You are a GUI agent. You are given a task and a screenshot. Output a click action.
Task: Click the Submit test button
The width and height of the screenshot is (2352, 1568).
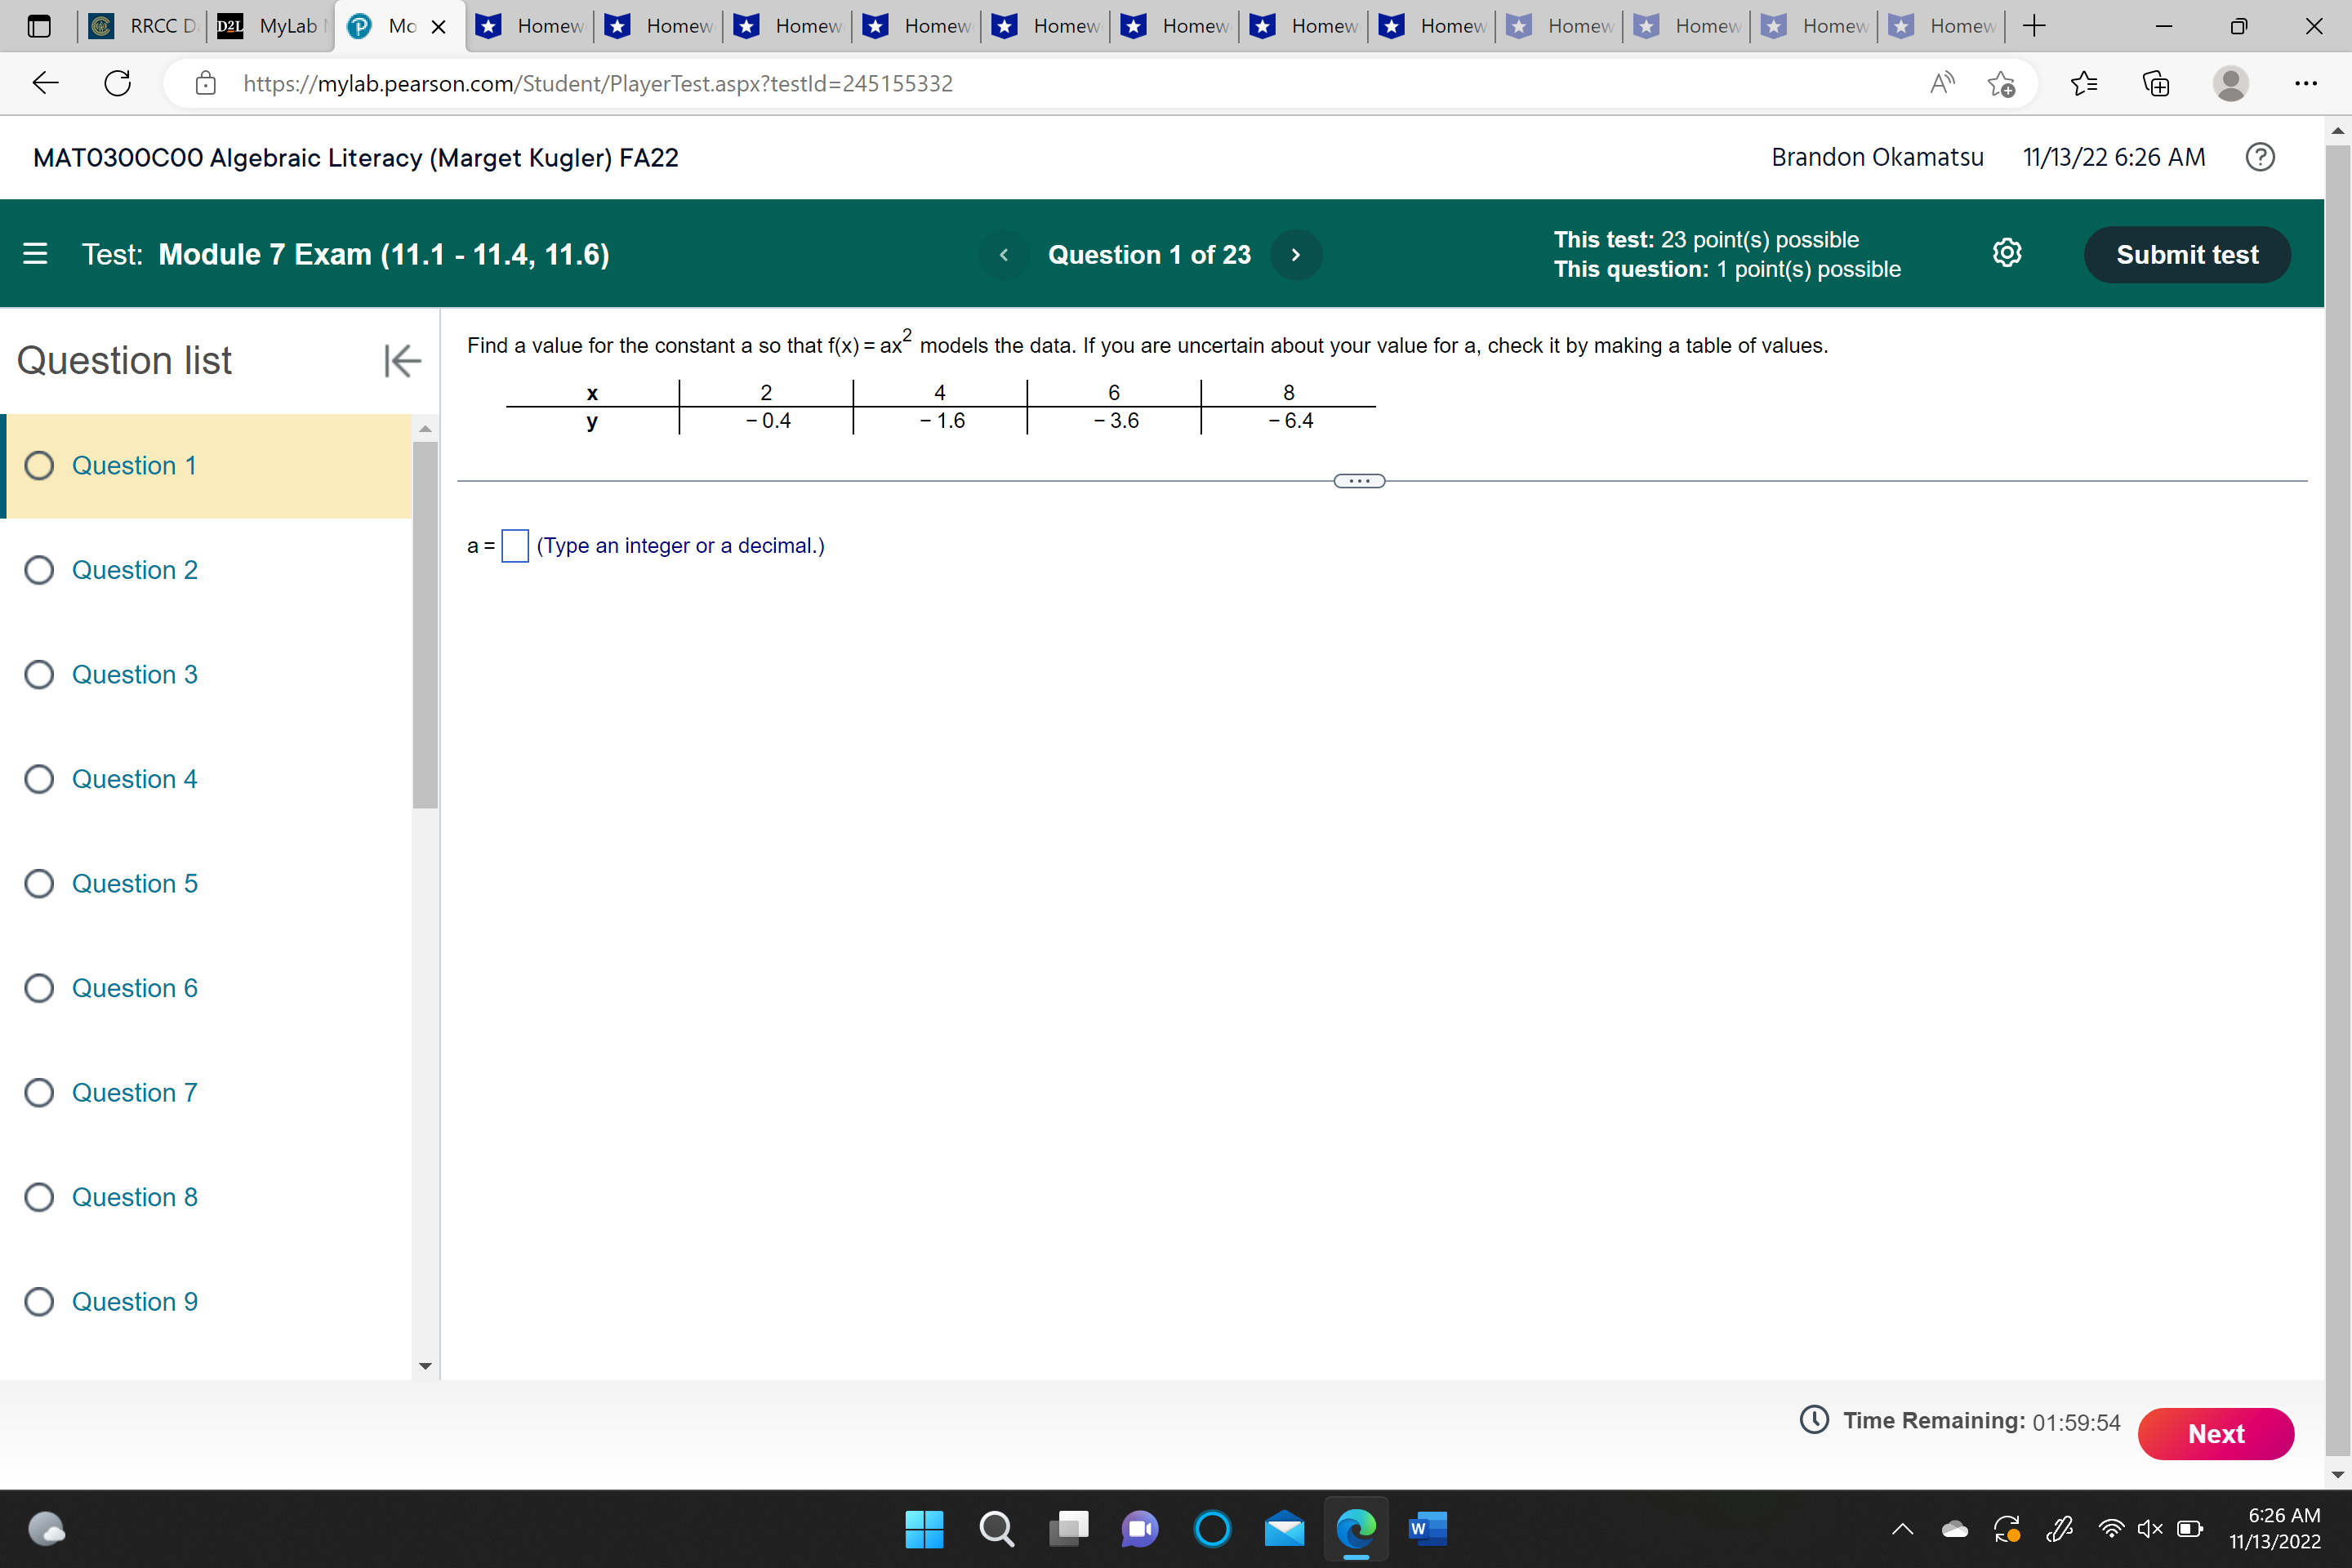tap(2187, 254)
